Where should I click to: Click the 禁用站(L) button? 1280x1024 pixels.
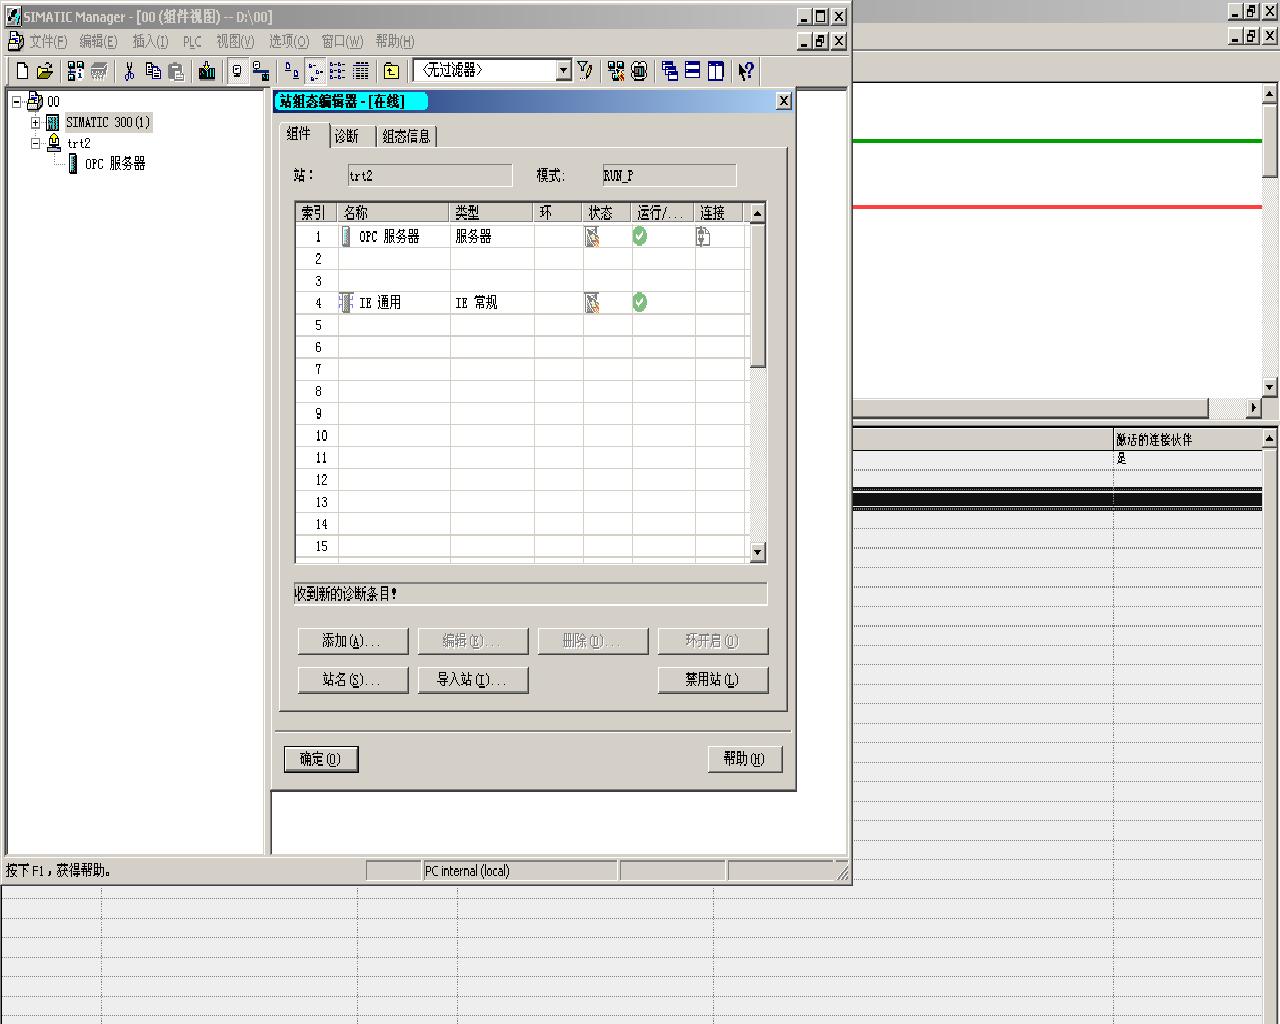[x=713, y=680]
